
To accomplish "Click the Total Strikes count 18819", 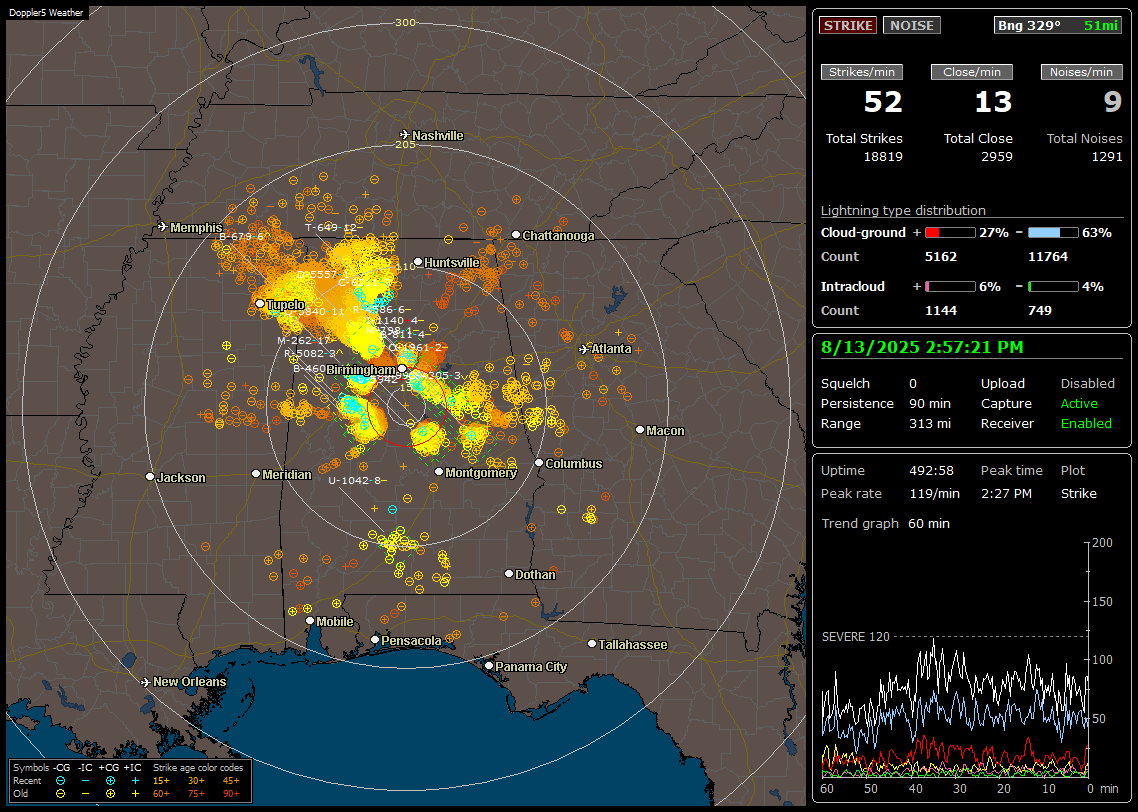I will tap(883, 157).
